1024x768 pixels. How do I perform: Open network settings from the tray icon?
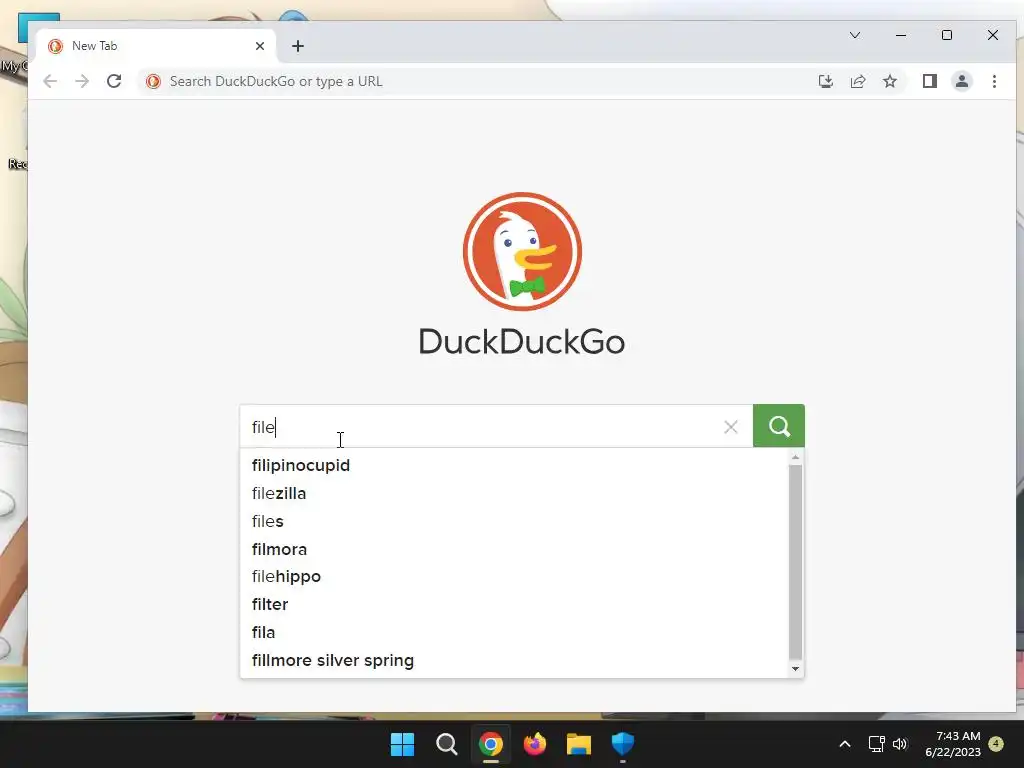coord(876,744)
